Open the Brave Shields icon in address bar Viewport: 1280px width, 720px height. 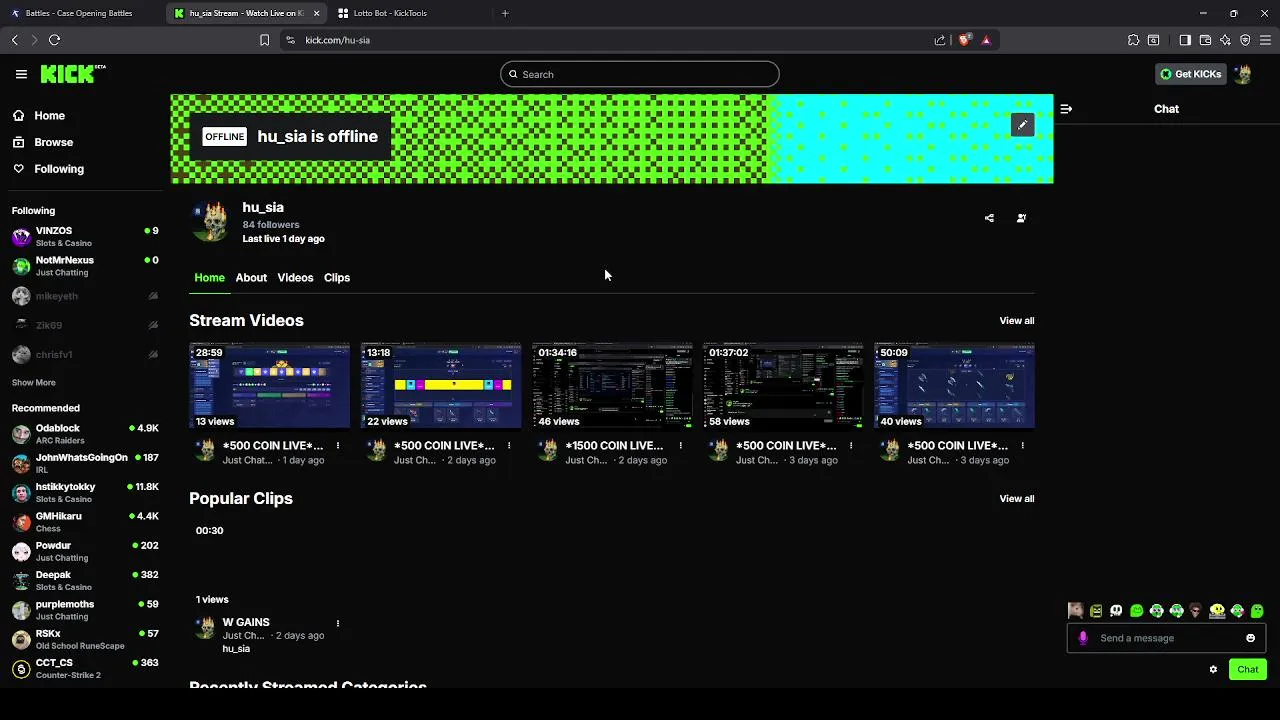point(964,40)
